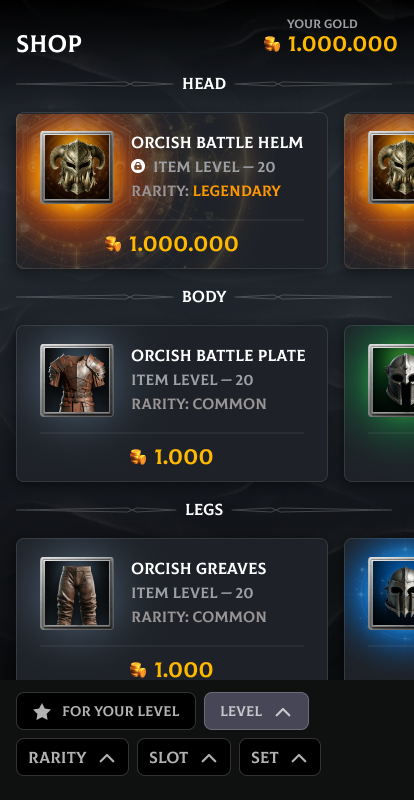Click the gold coins icon beside Your Gold
Image resolution: width=414 pixels, height=800 pixels.
(x=272, y=44)
